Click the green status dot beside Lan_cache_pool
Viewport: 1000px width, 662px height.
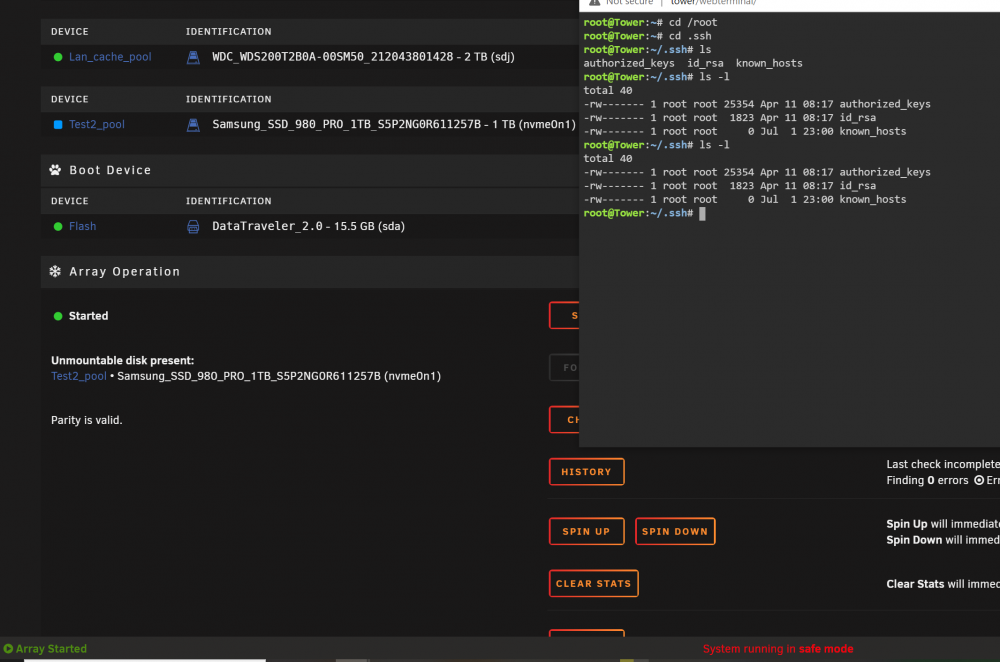tap(58, 57)
